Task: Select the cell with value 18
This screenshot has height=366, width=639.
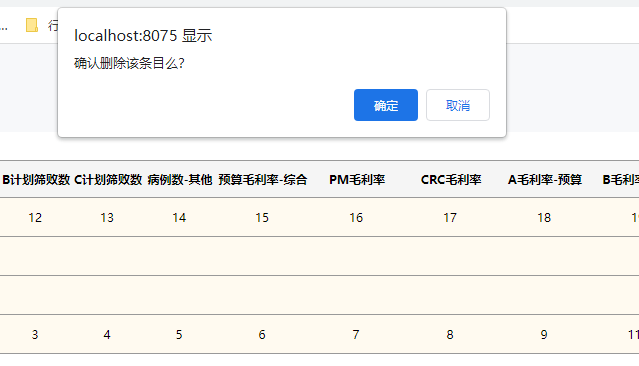Action: pos(544,218)
